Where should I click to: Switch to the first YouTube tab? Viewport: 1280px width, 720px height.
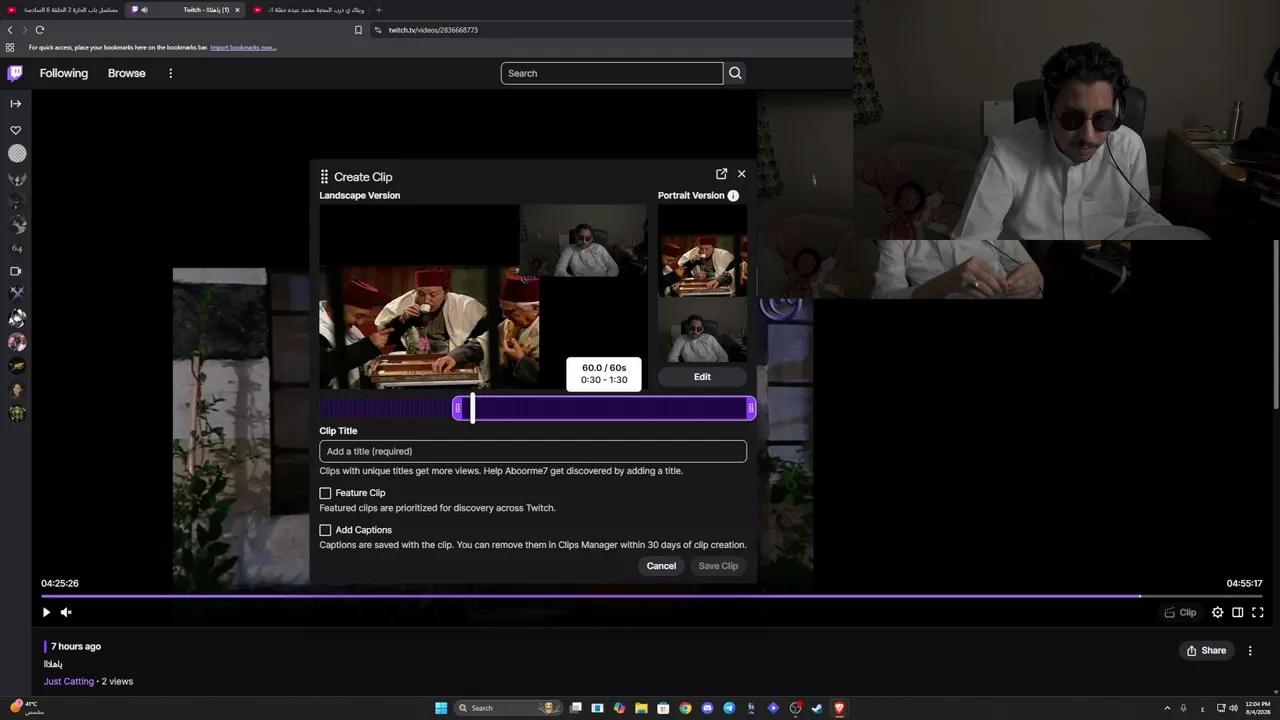64,10
